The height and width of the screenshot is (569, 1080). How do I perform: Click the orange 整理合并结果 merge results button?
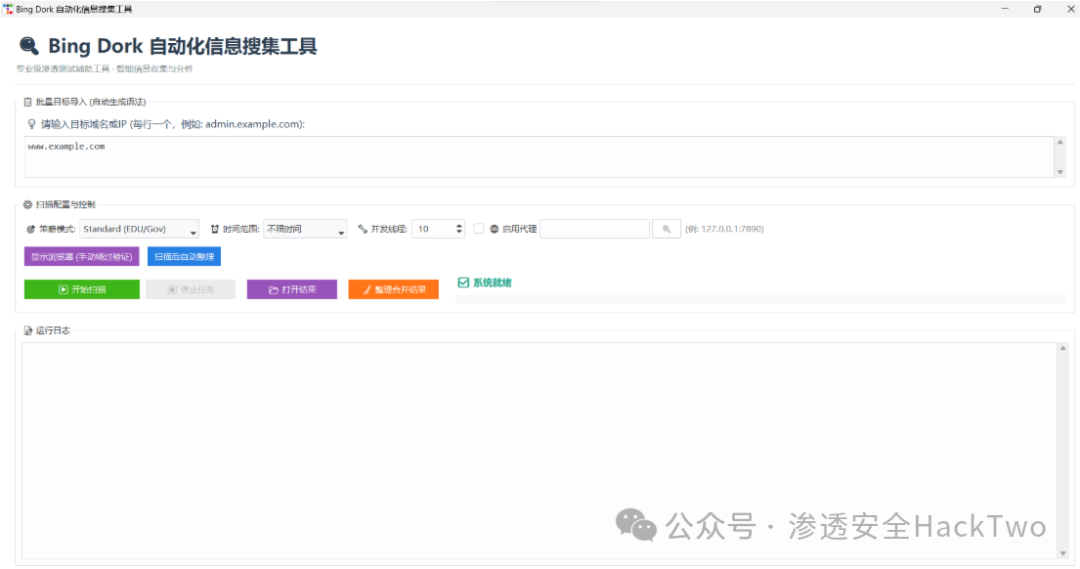[393, 289]
